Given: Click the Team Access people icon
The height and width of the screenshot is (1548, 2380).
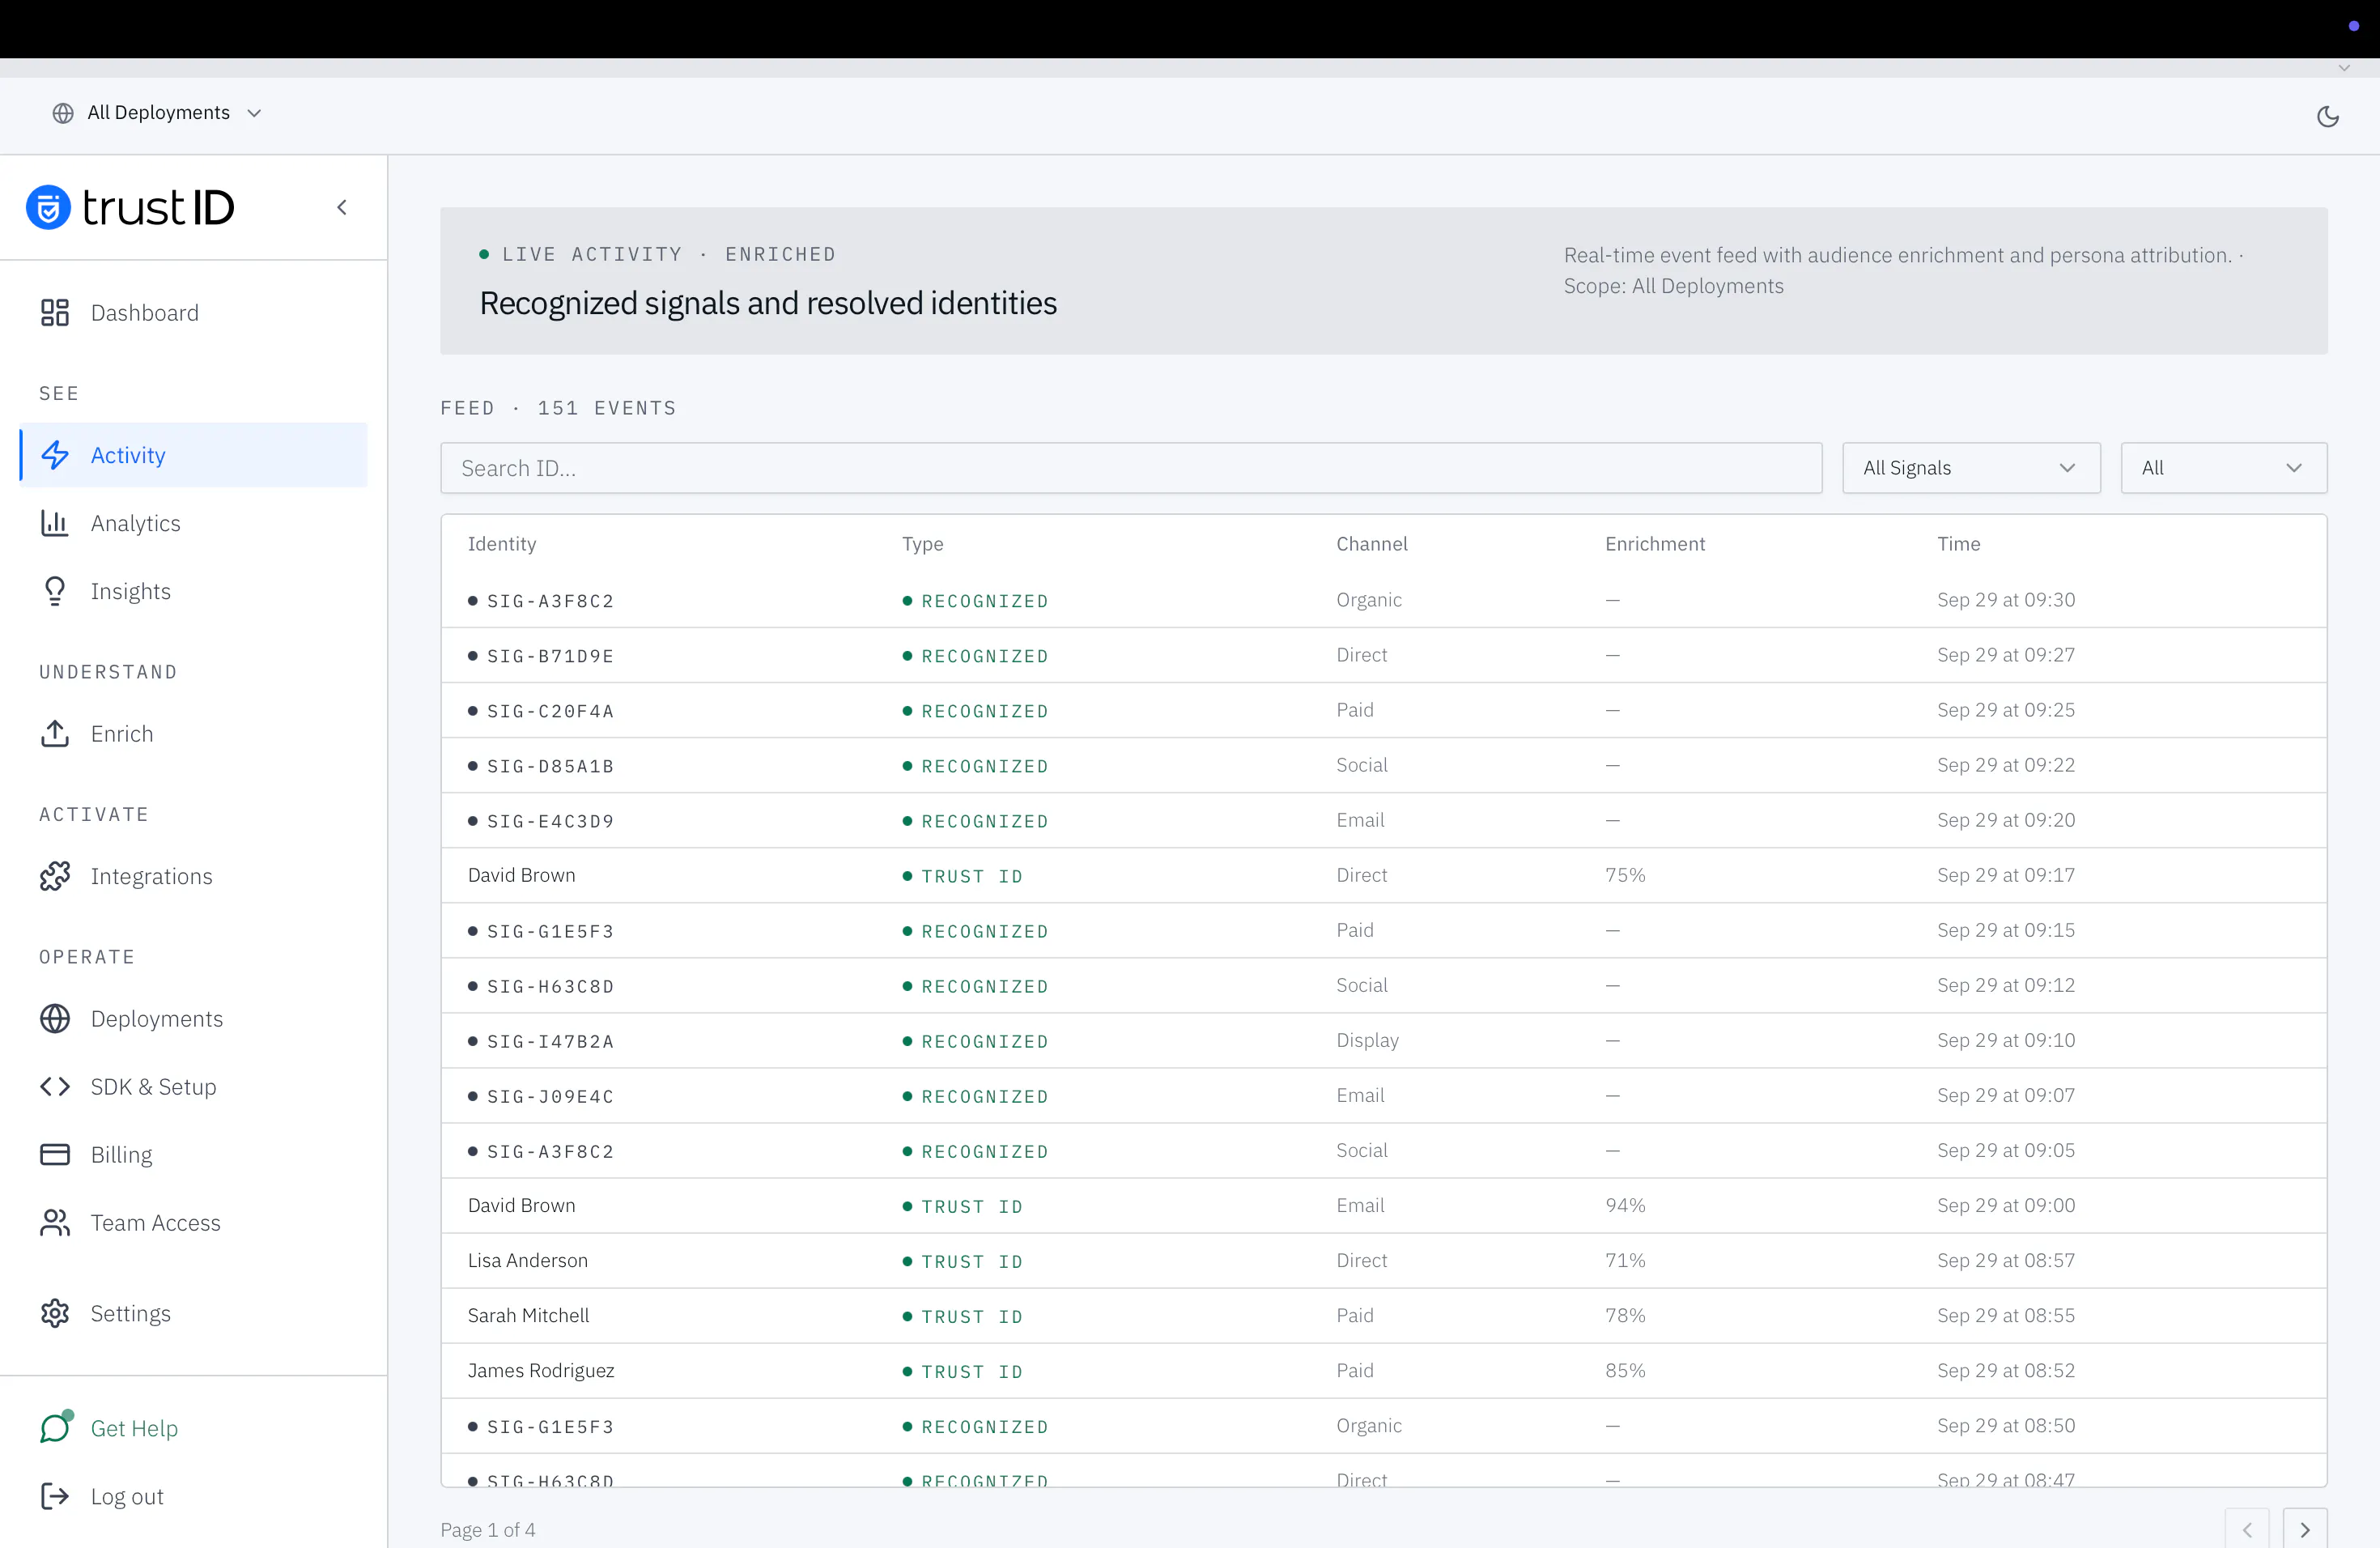Looking at the screenshot, I should click(55, 1222).
